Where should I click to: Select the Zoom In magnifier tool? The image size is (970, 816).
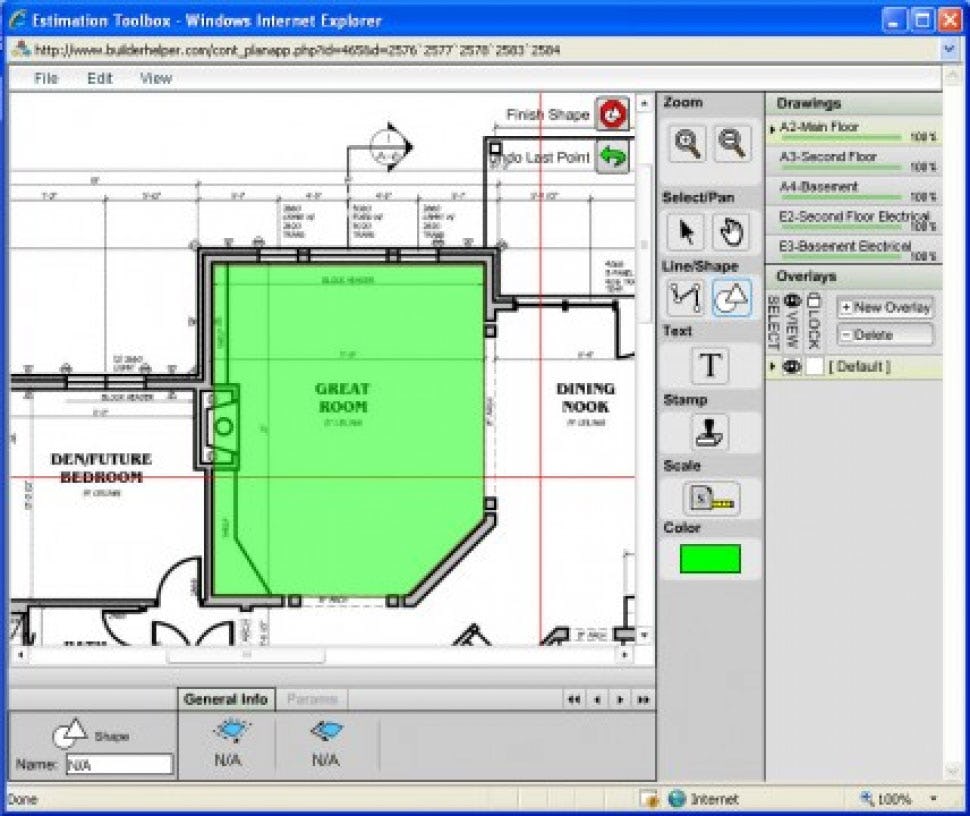[685, 144]
